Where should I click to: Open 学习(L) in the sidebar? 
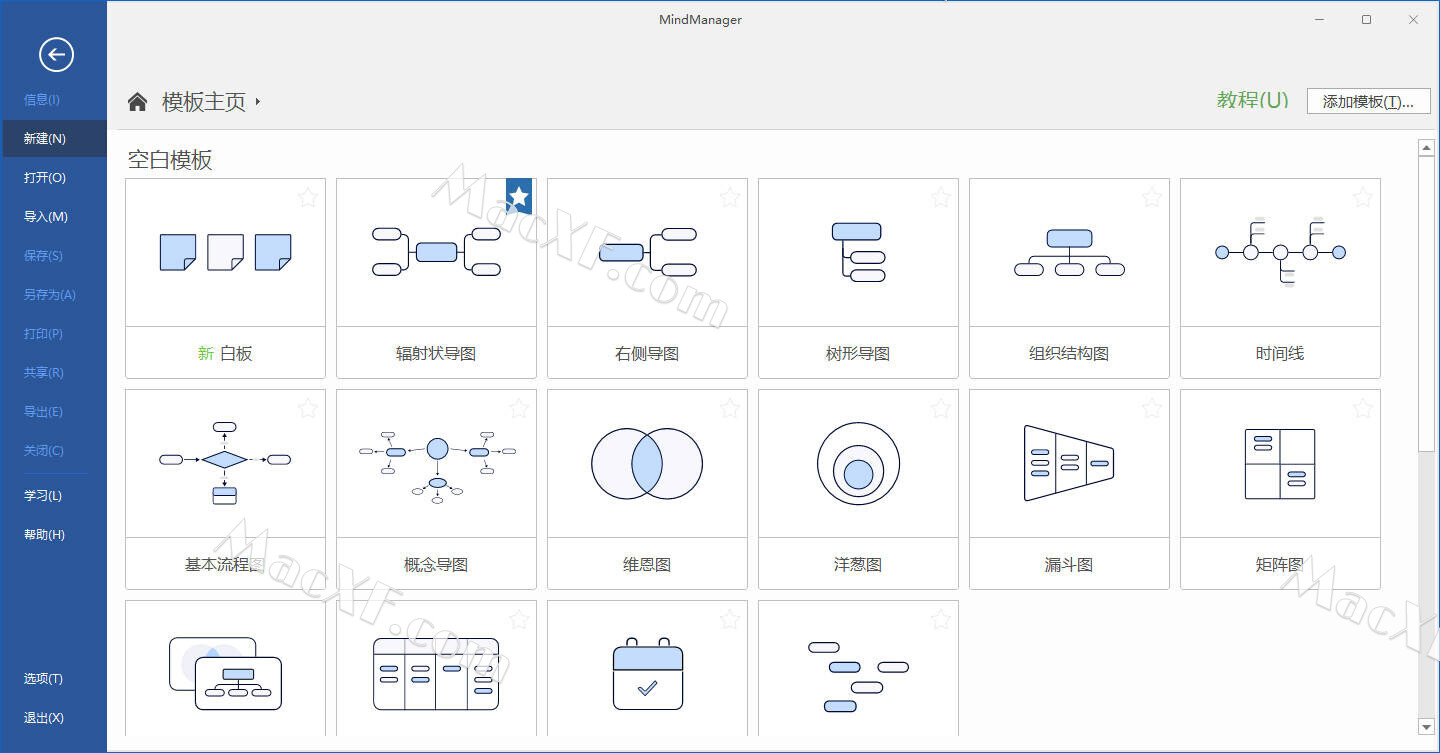[x=53, y=496]
